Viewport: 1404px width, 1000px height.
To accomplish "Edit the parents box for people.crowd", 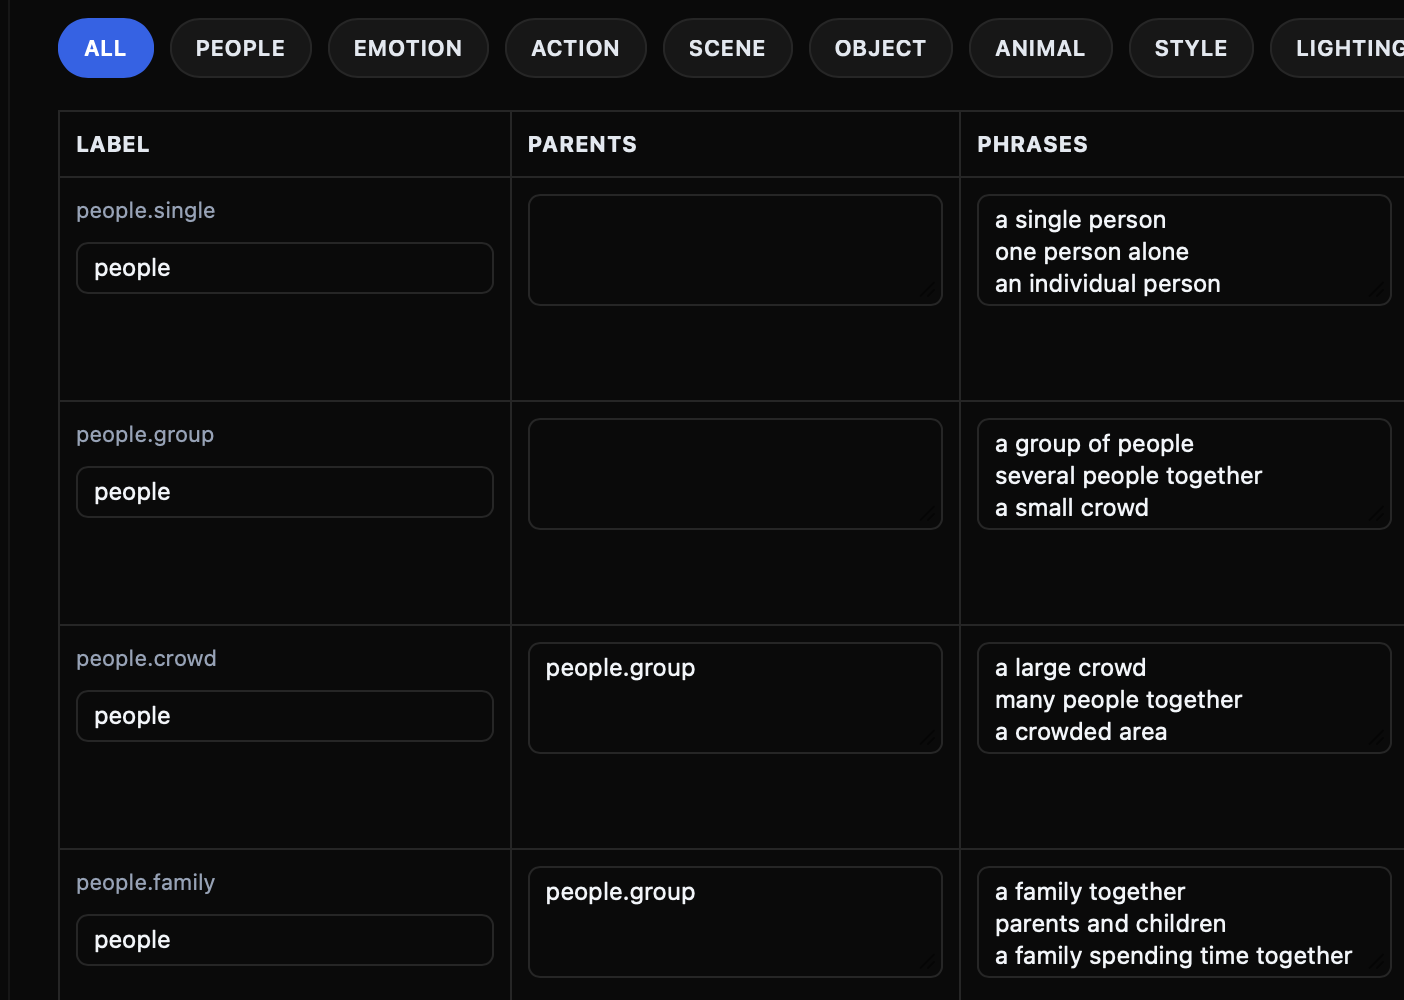I will click(735, 698).
